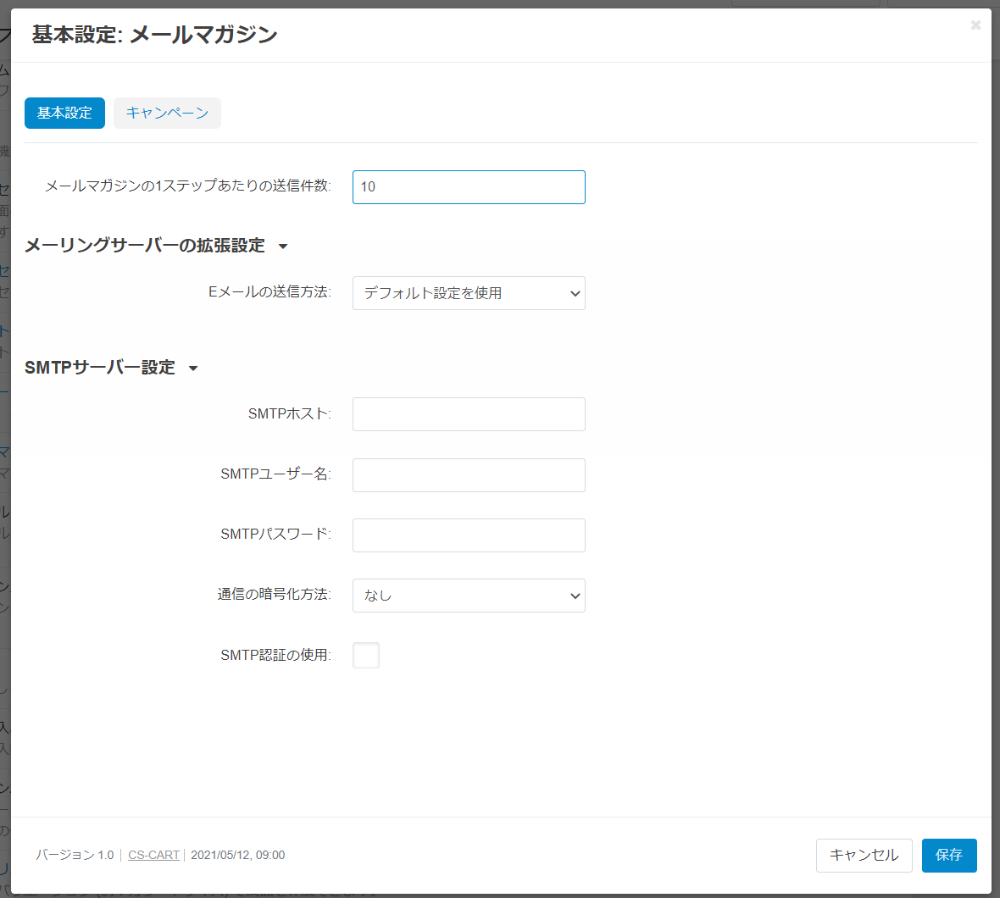This screenshot has width=1000, height=898.
Task: Focus the SMTPホスト input field
Action: [x=469, y=414]
